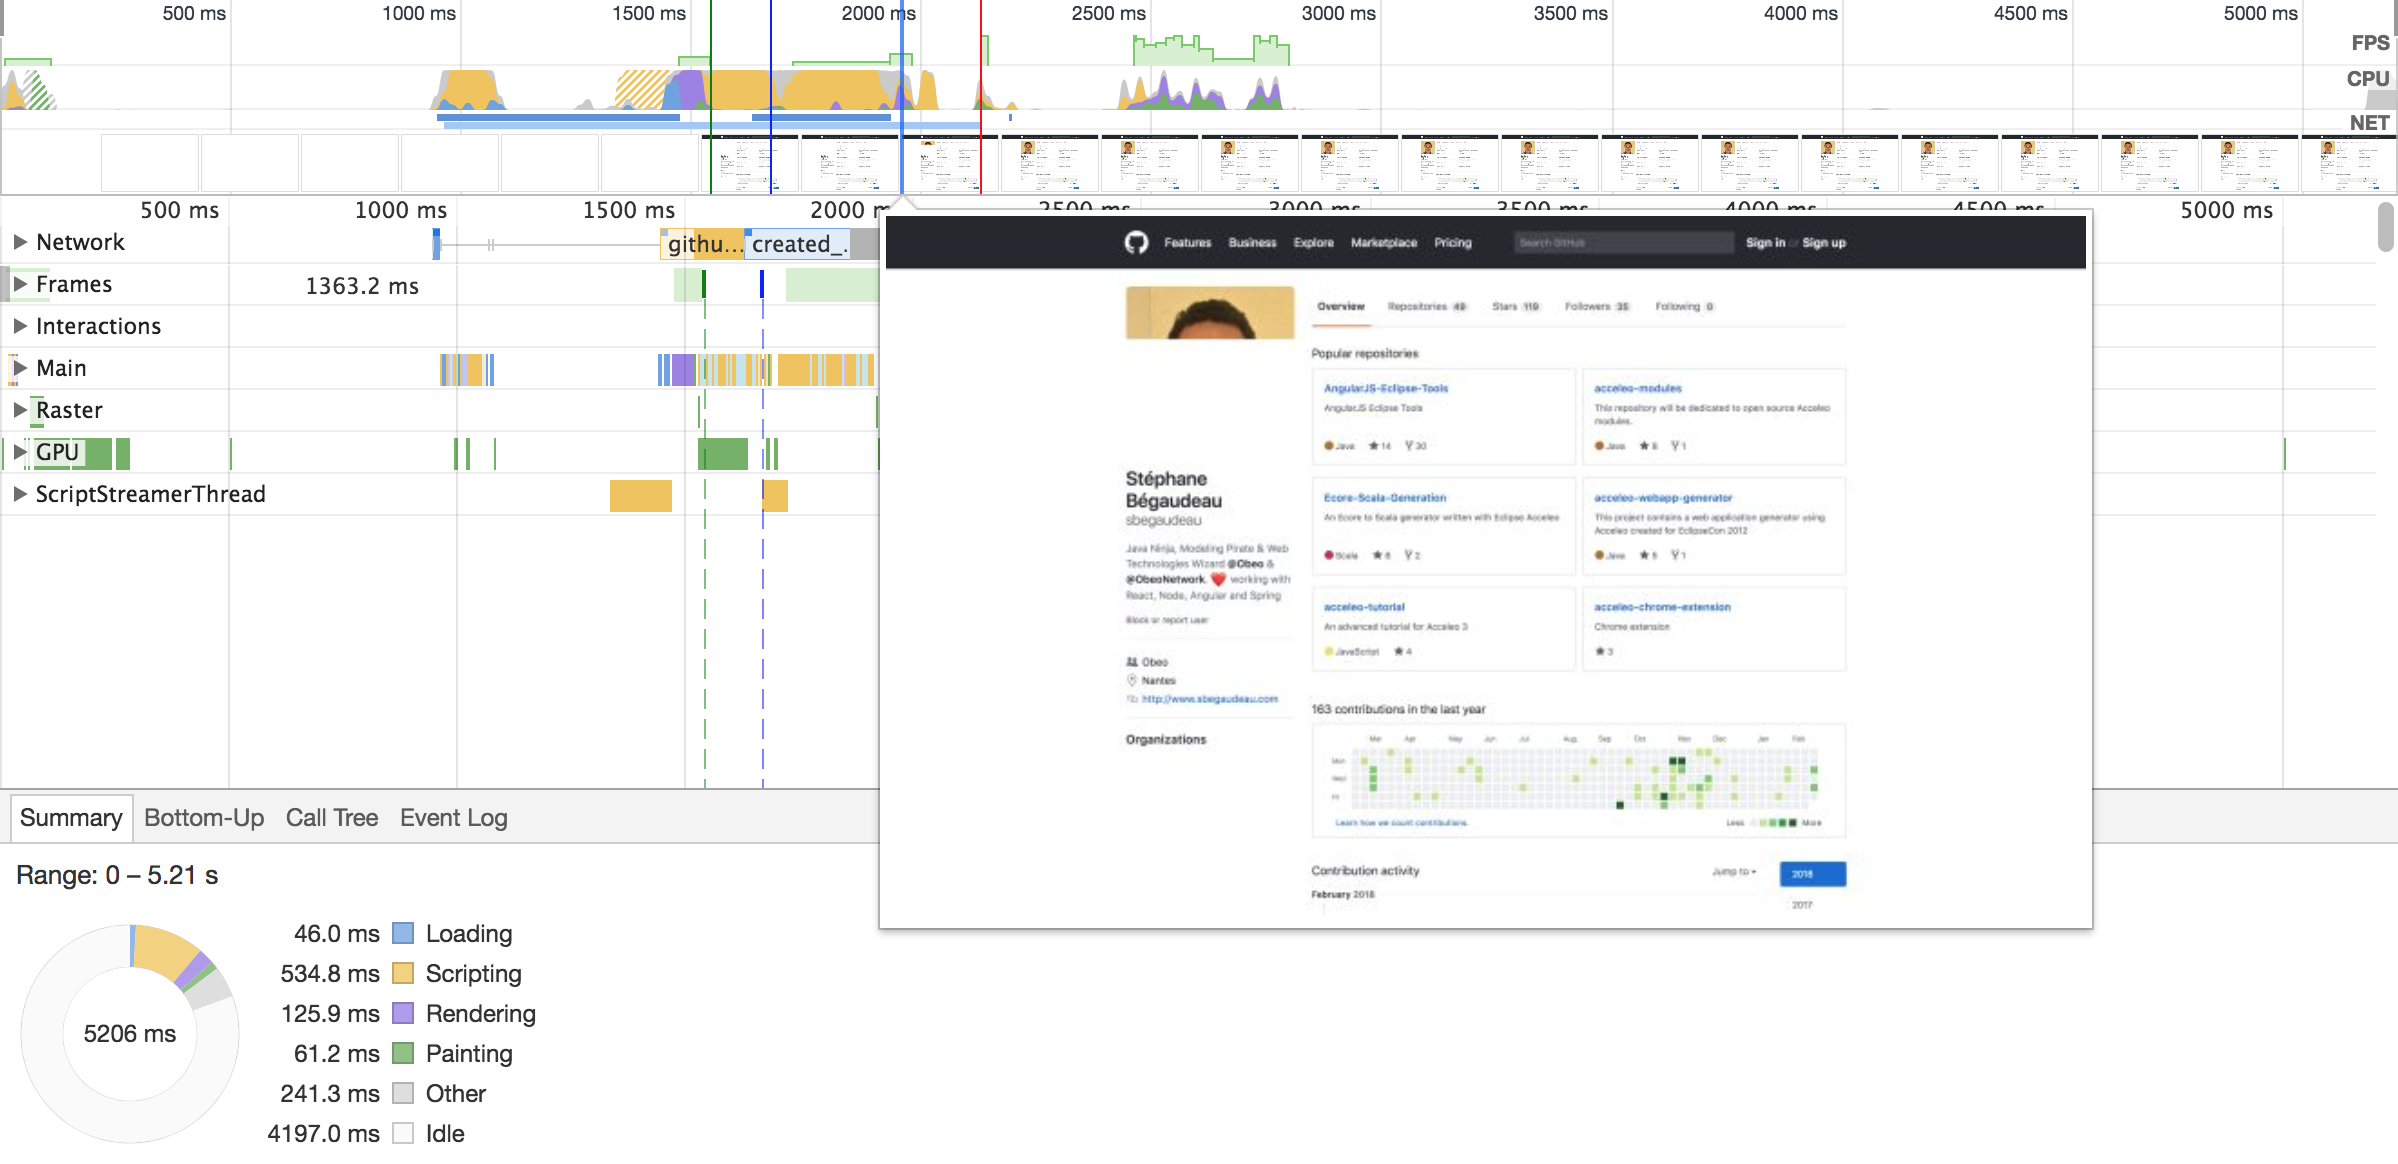
Task: Expand the ScriptStreamerThread track
Action: (x=20, y=494)
